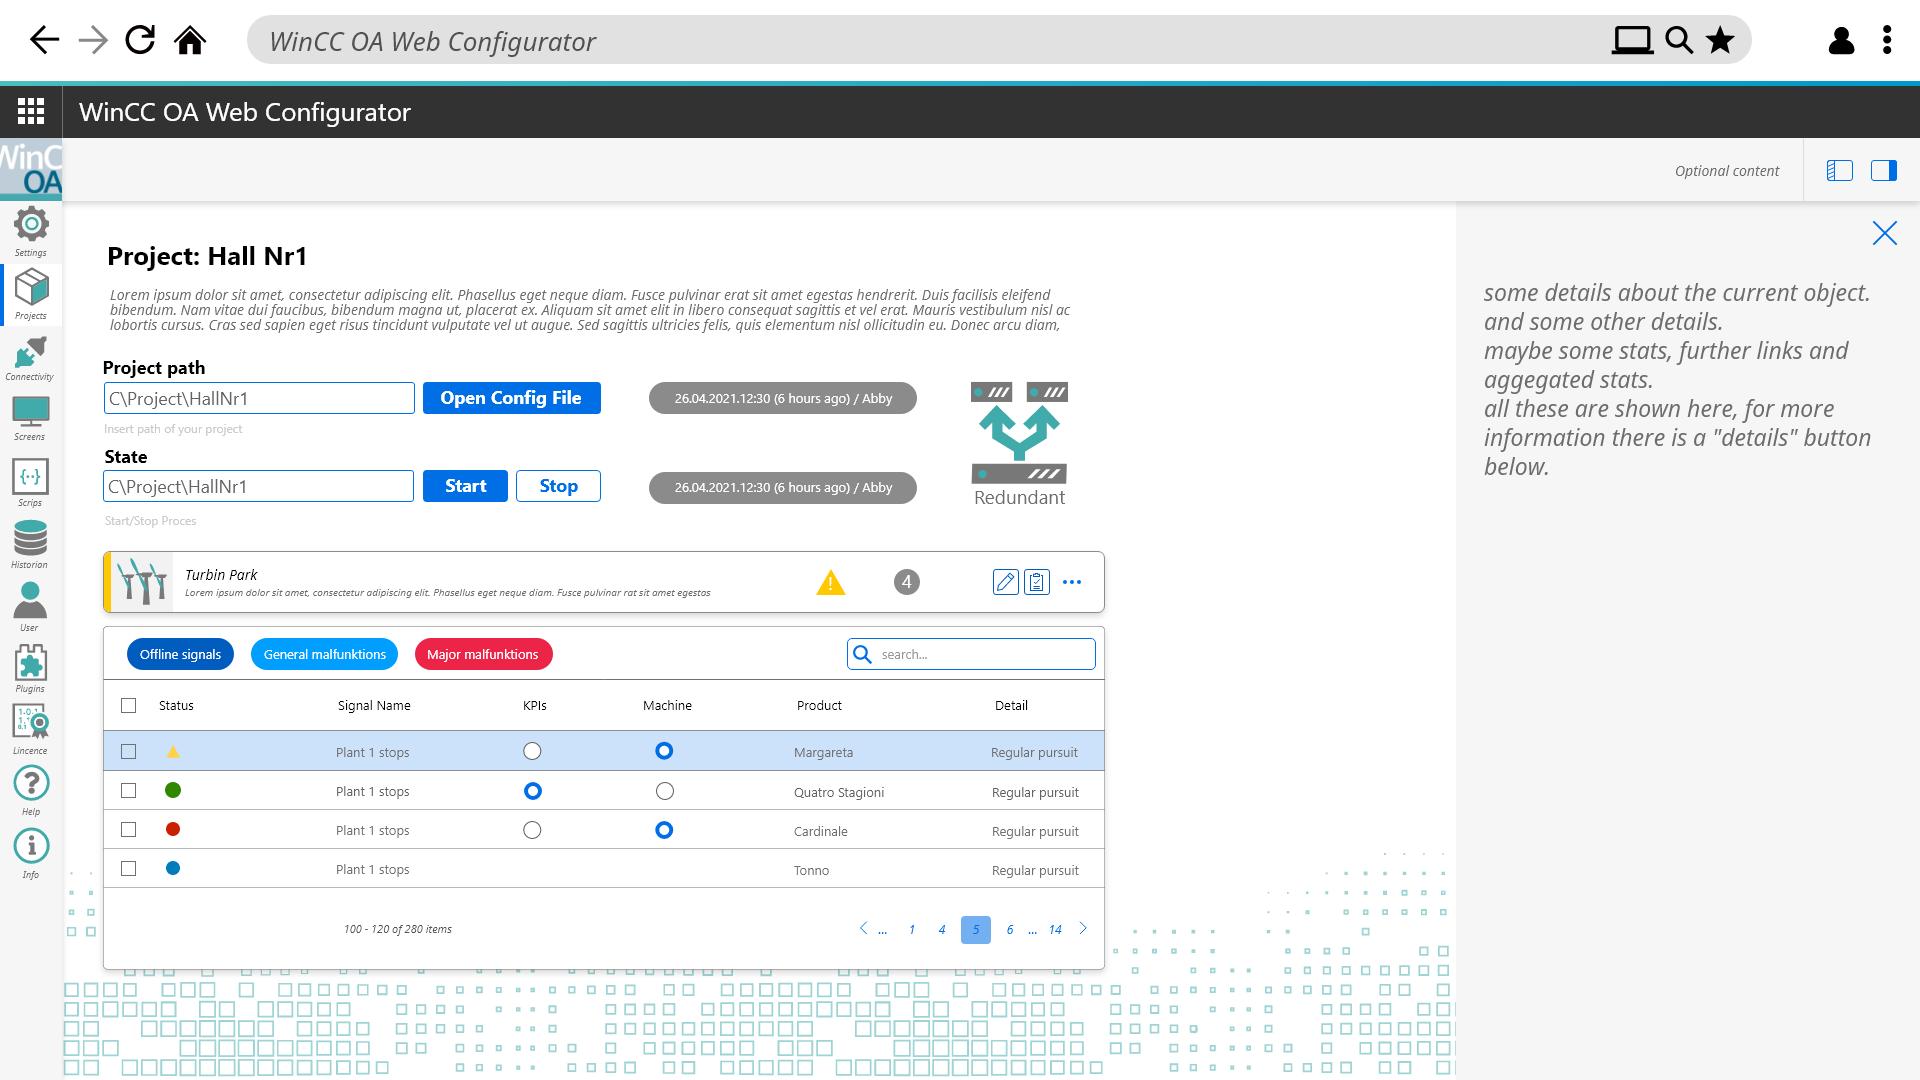Viewport: 1920px width, 1080px height.
Task: Open the app launcher grid icon
Action: [31, 111]
